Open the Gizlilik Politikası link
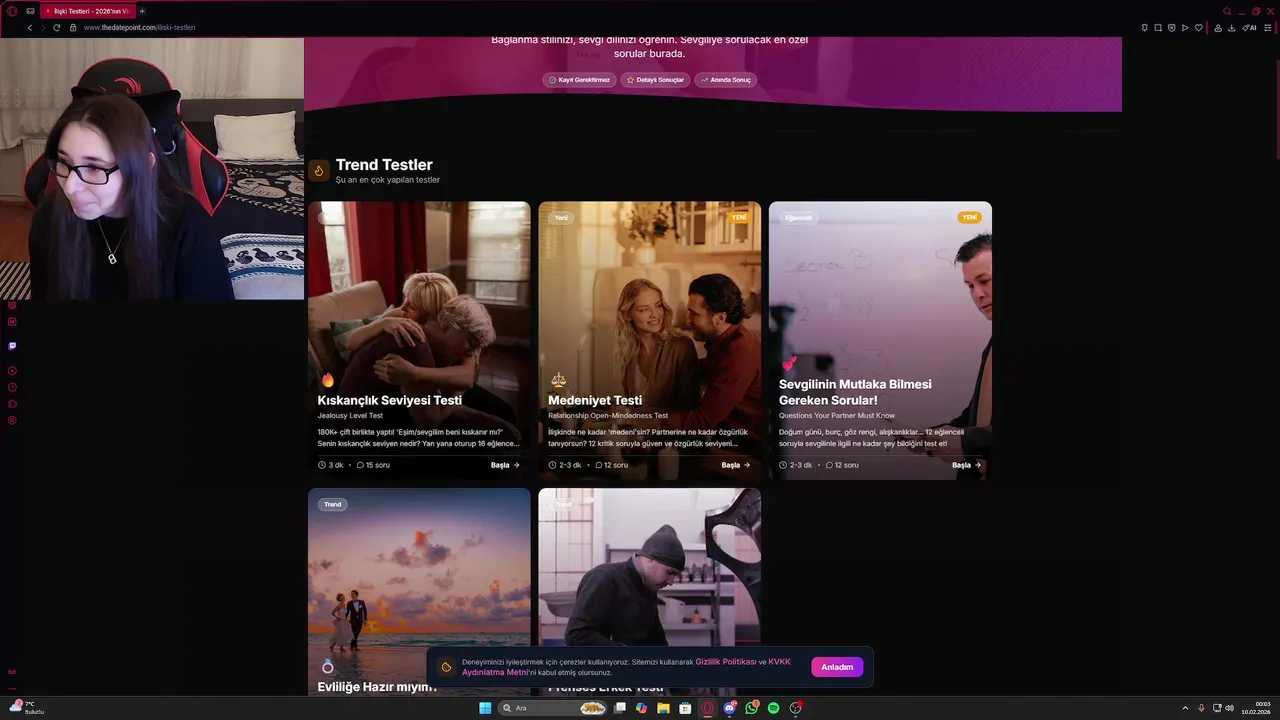Viewport: 1280px width, 720px height. tap(726, 662)
